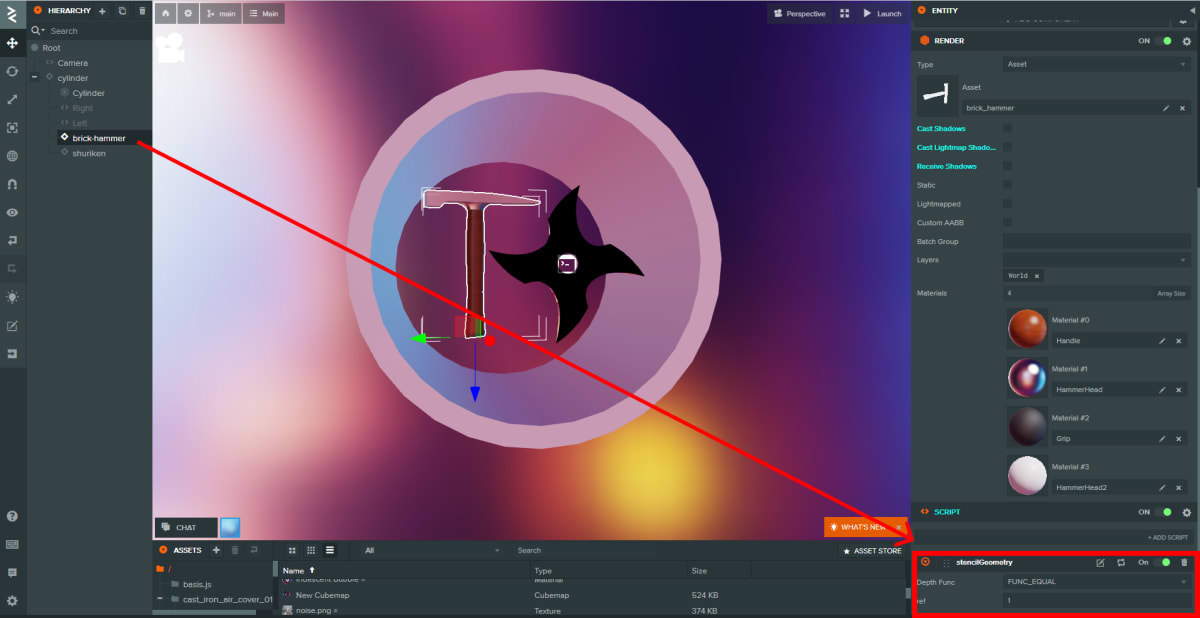Open viewport project settings gear
The height and width of the screenshot is (618, 1200).
(x=187, y=13)
